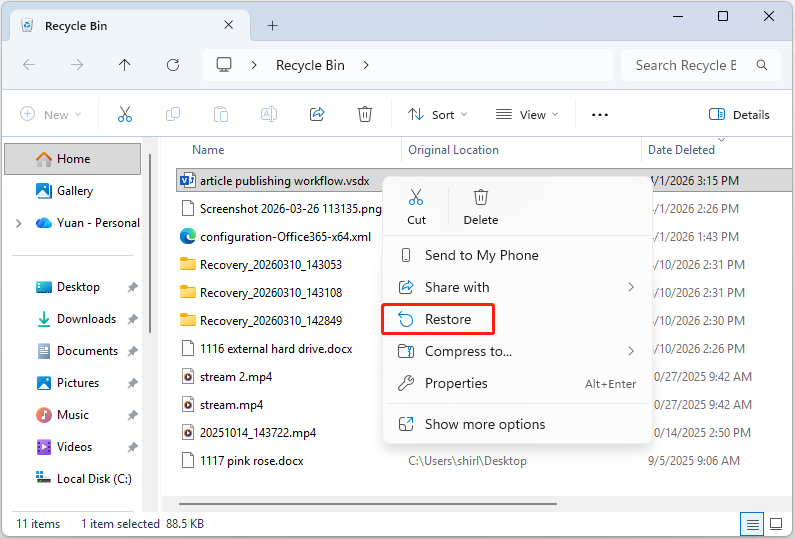Click the Edge icon of configuration-Office365-x64.xml

pyautogui.click(x=188, y=236)
